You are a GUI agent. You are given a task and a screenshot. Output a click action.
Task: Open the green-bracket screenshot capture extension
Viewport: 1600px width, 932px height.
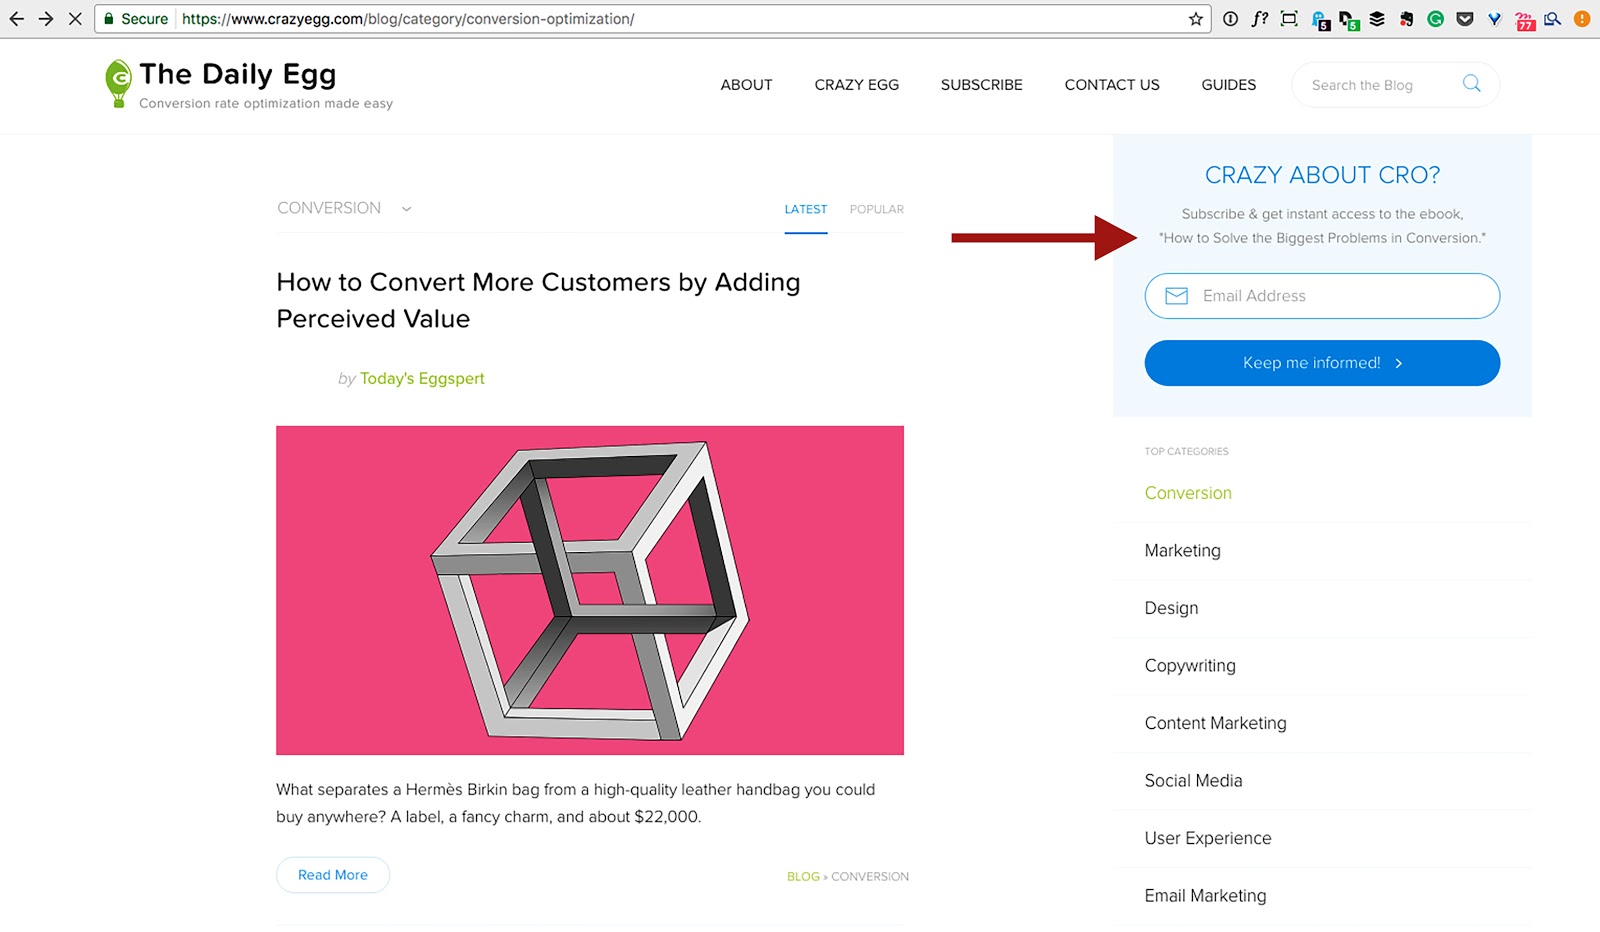pyautogui.click(x=1289, y=19)
